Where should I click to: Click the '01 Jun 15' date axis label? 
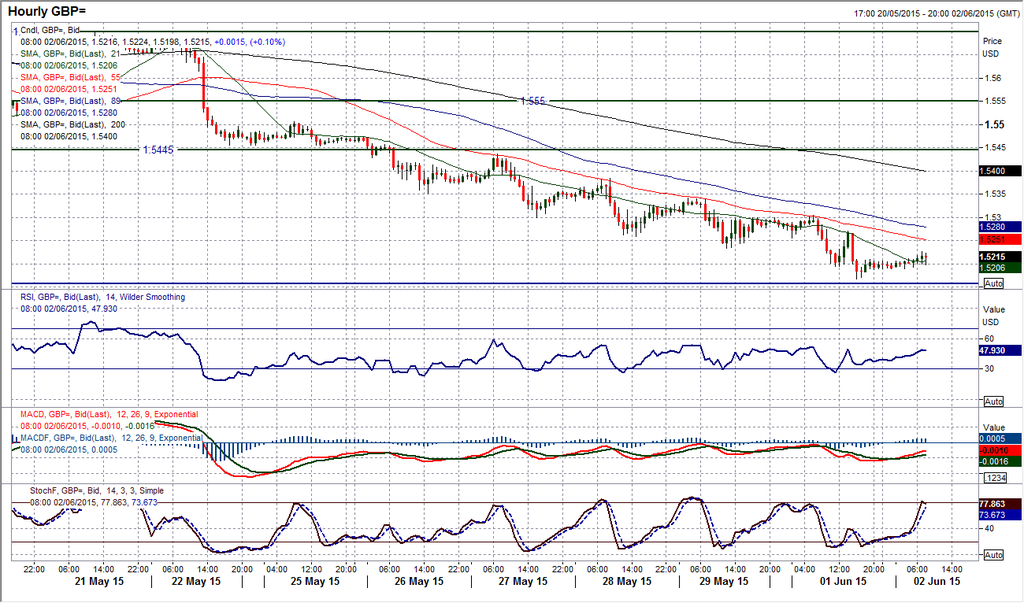[x=843, y=581]
